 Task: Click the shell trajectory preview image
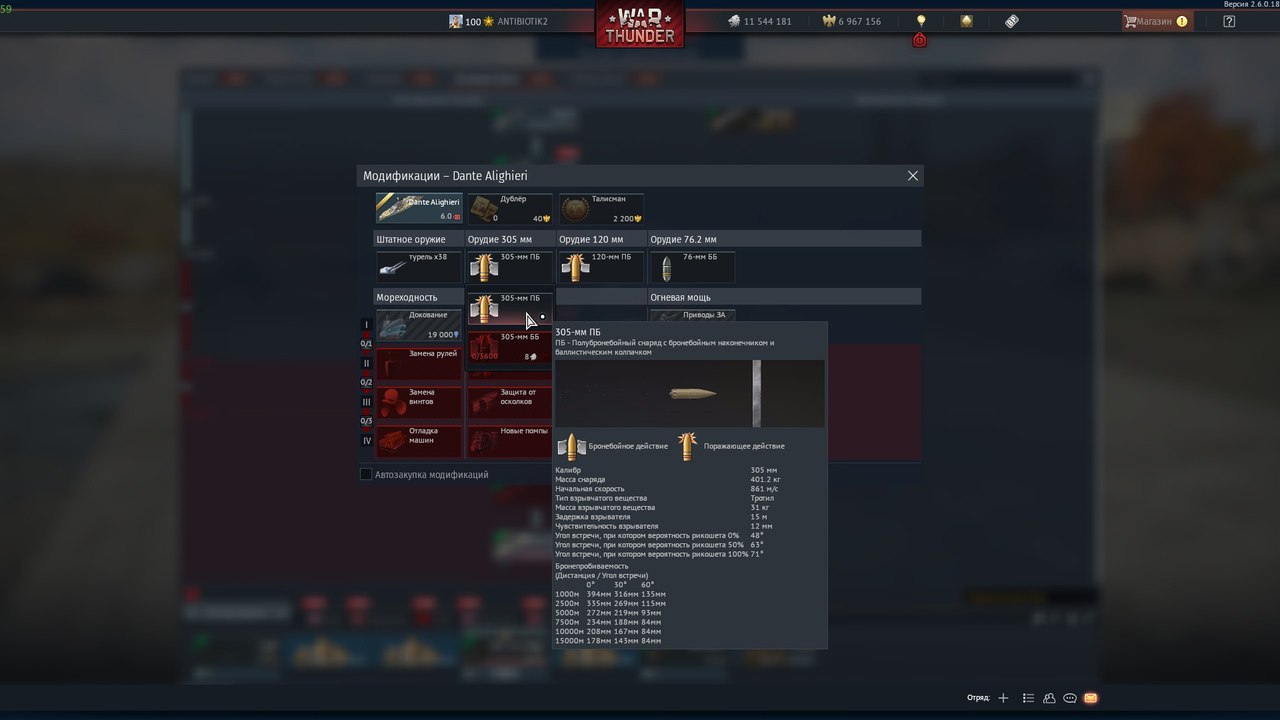pos(690,394)
